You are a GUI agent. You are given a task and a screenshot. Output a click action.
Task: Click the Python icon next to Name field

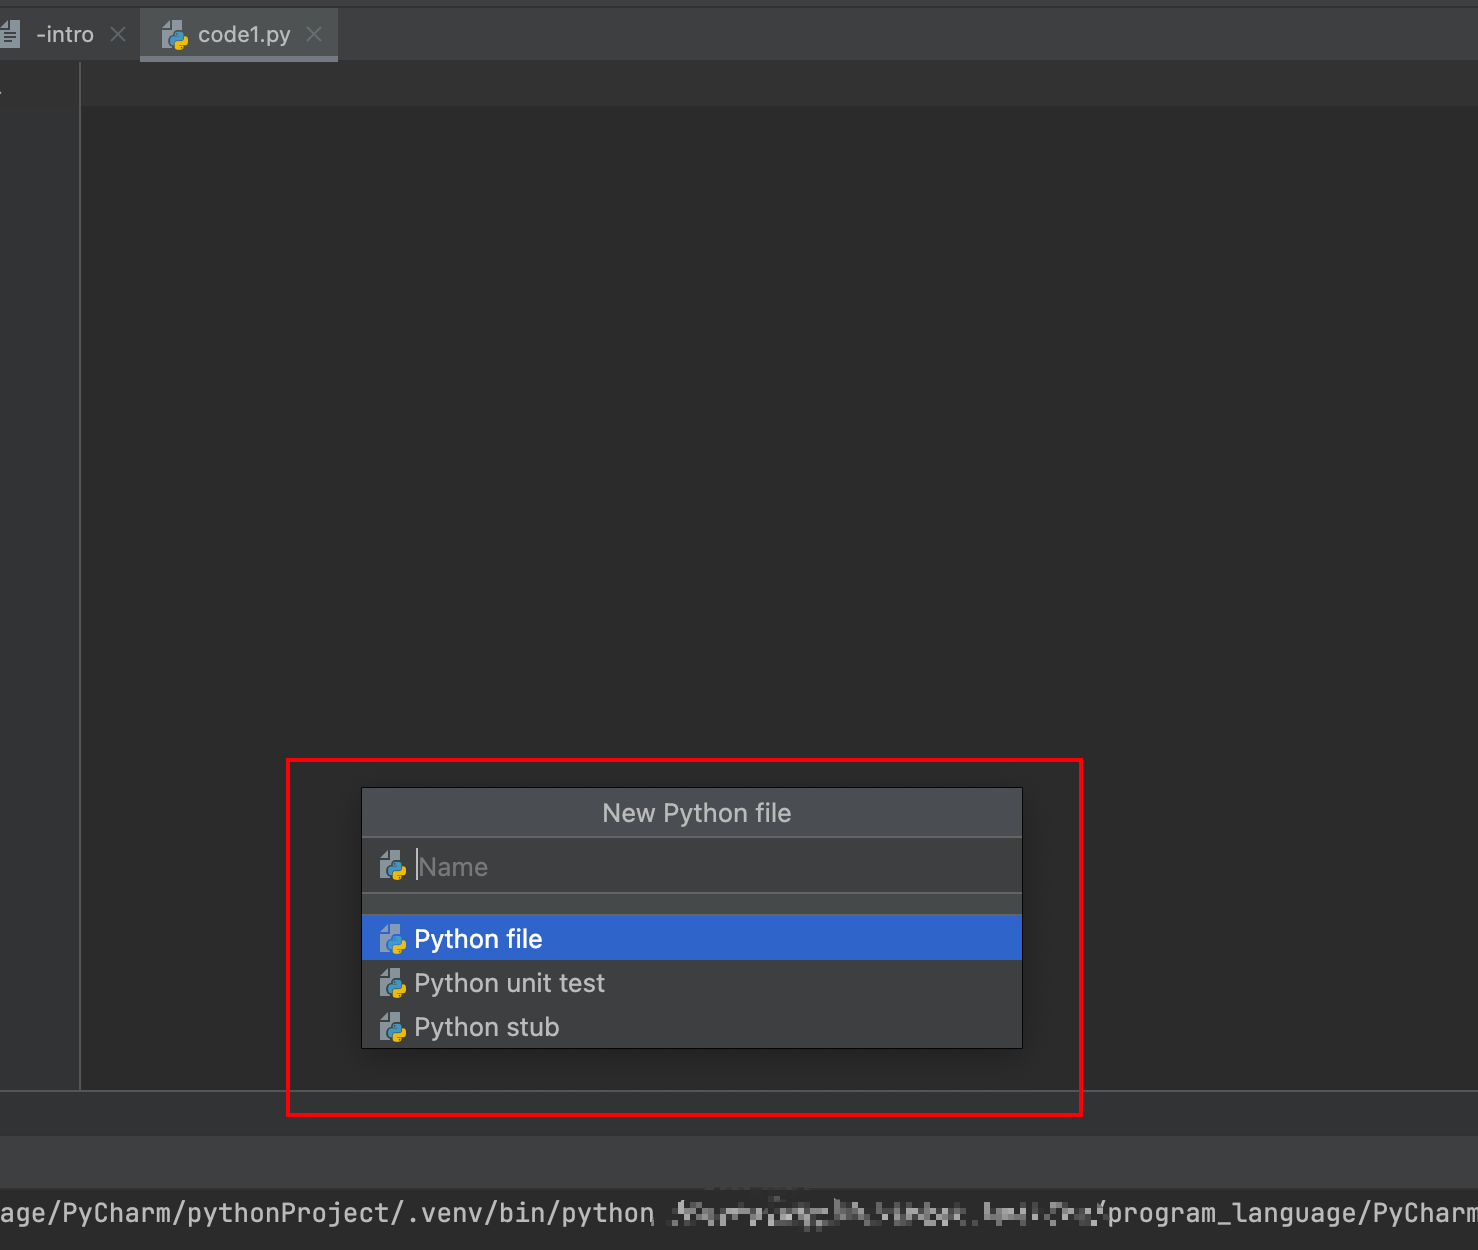393,865
